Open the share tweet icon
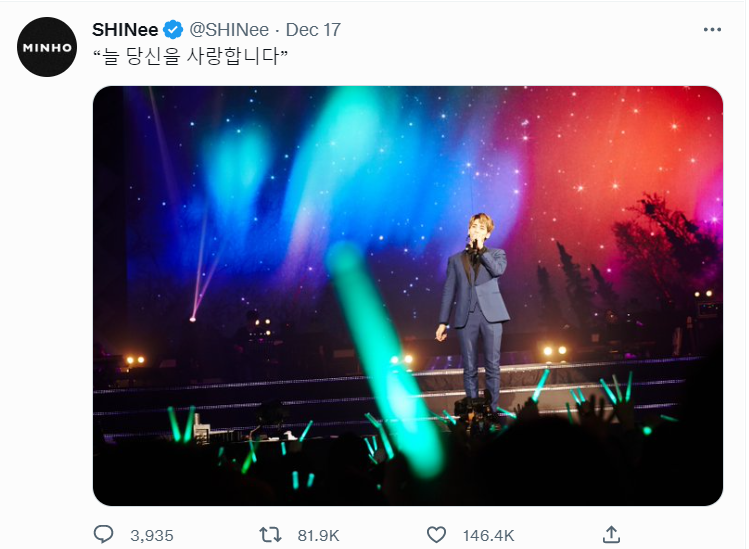Screen dimensions: 749x549 (x=612, y=535)
